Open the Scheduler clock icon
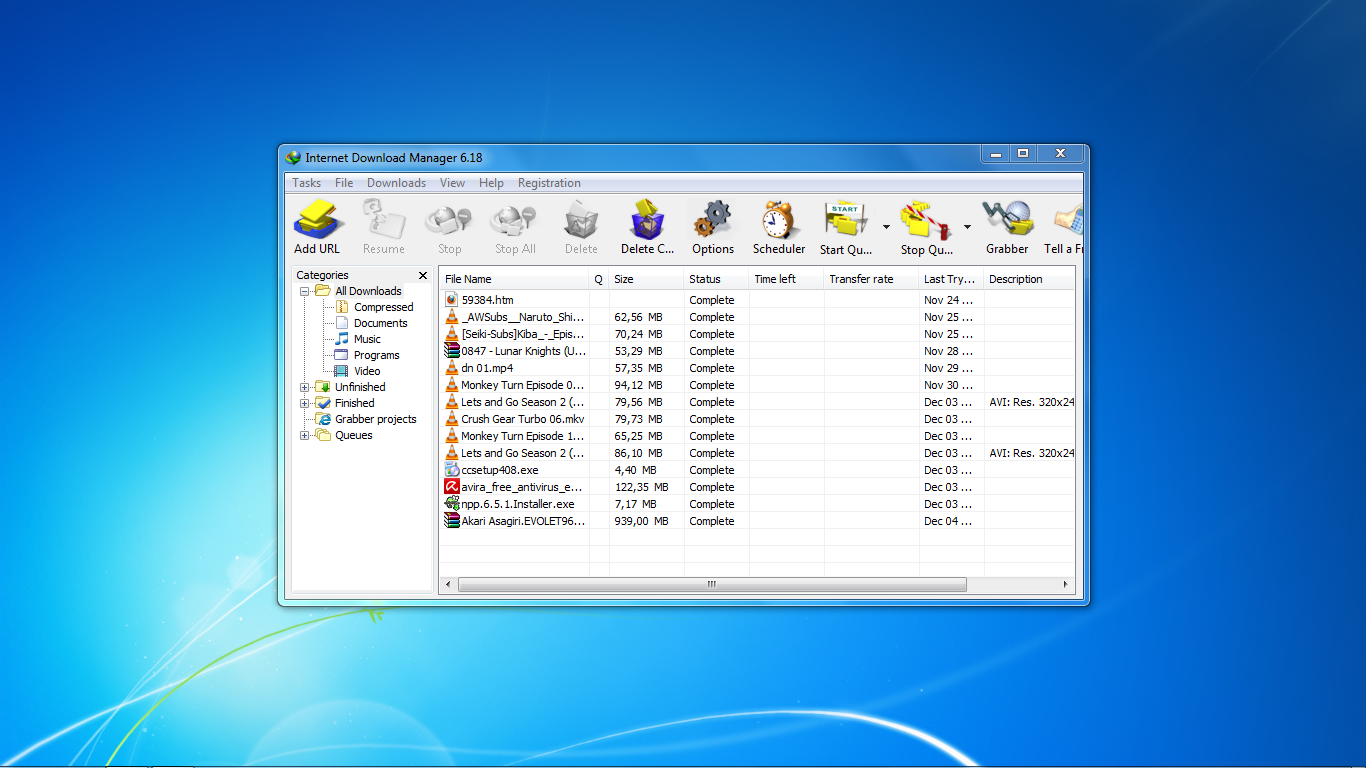 tap(779, 220)
